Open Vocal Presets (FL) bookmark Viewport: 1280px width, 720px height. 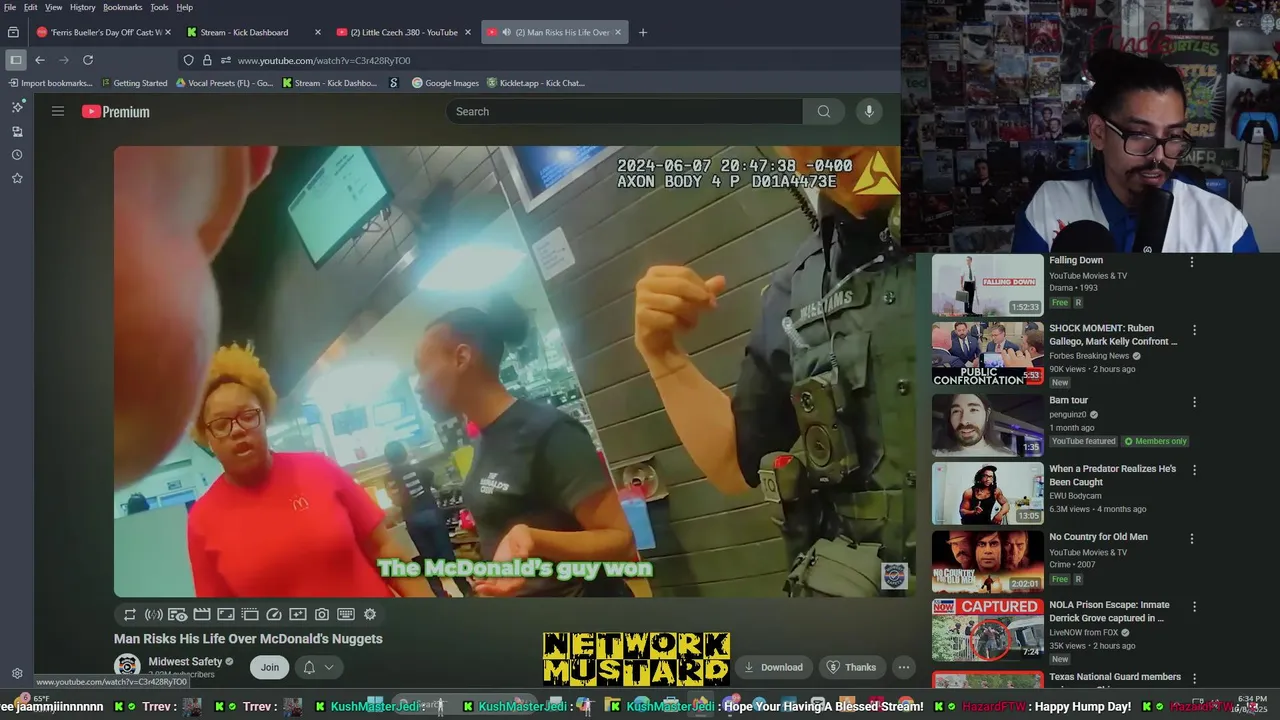pos(224,83)
